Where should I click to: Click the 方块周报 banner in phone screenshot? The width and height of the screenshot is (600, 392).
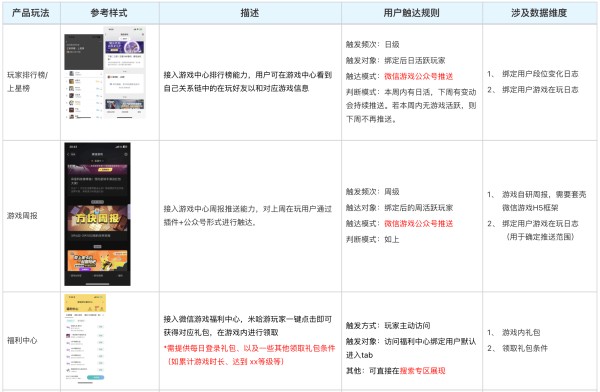coord(98,218)
